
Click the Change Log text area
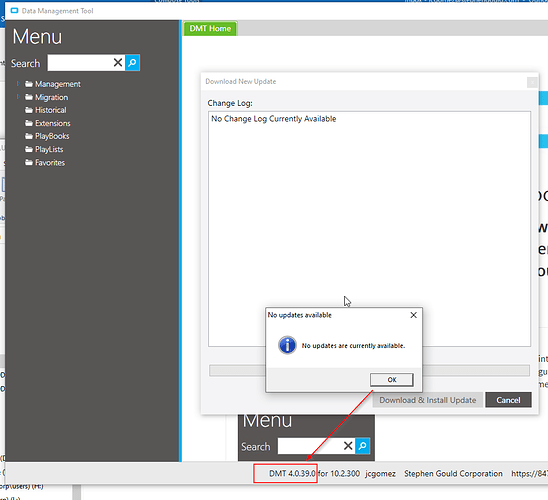pos(369,229)
